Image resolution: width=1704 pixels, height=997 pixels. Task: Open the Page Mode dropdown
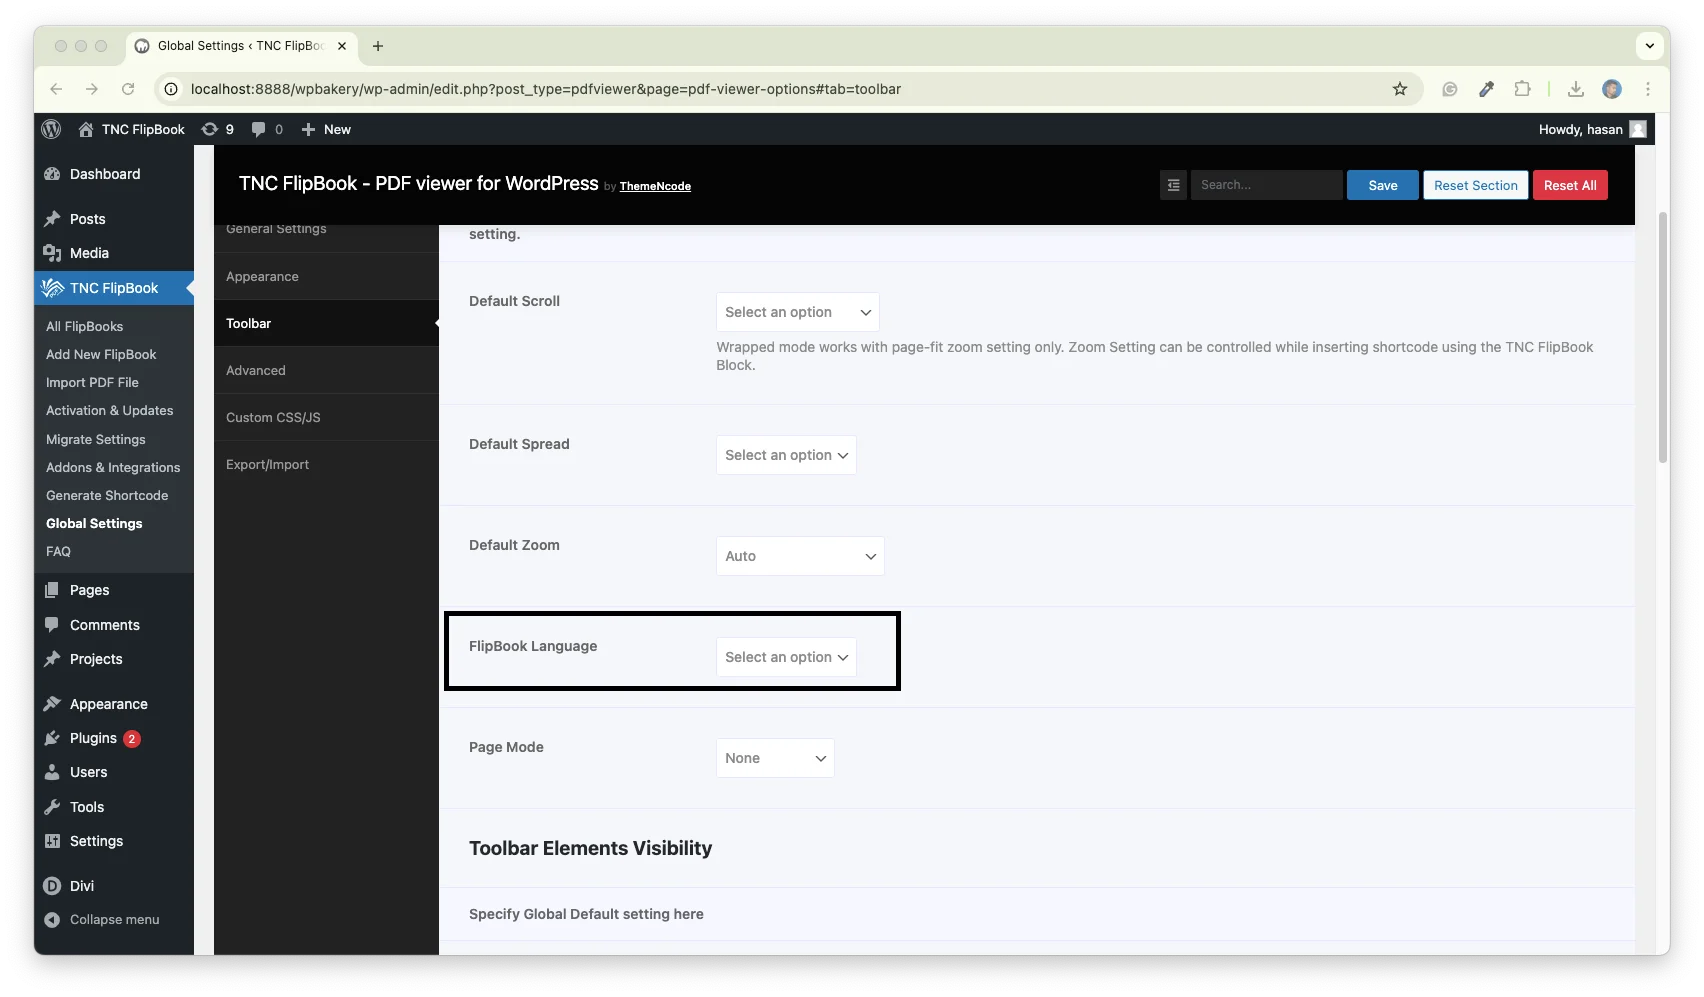point(775,758)
